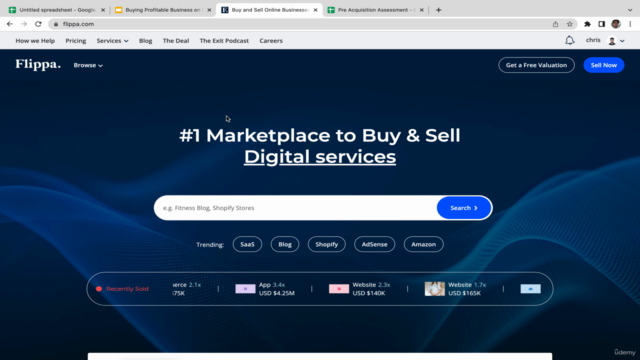640x360 pixels.
Task: Click the chris username text
Action: (x=593, y=40)
